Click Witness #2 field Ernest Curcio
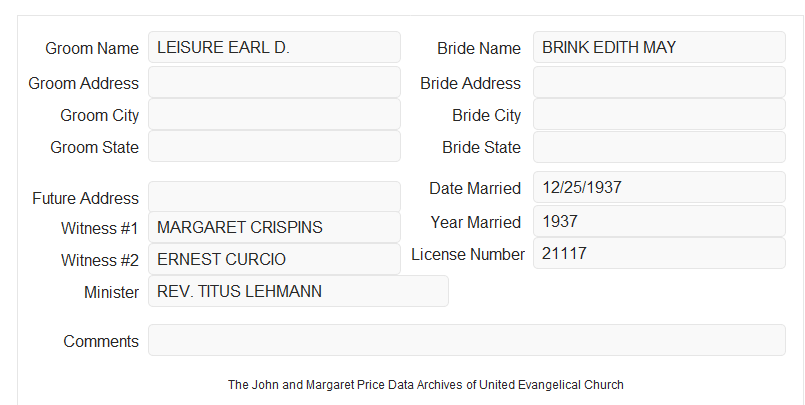Screen dimensions: 805x405 pyautogui.click(x=274, y=259)
